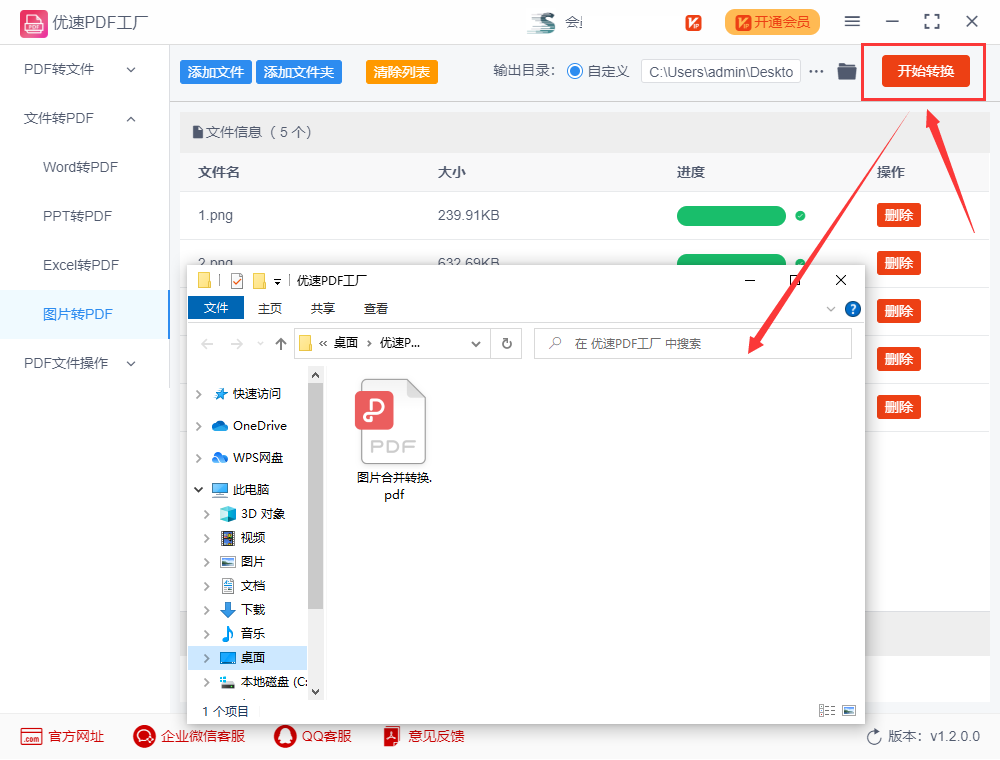Click the Explorer help question mark icon

[x=853, y=309]
